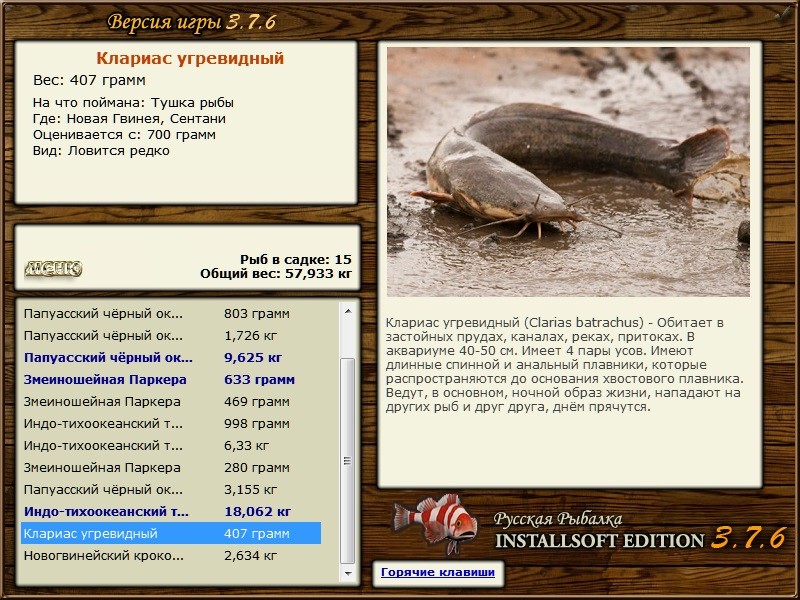Click the fish list scrollbar thumb
Screen dimensions: 800x600
tap(347, 461)
